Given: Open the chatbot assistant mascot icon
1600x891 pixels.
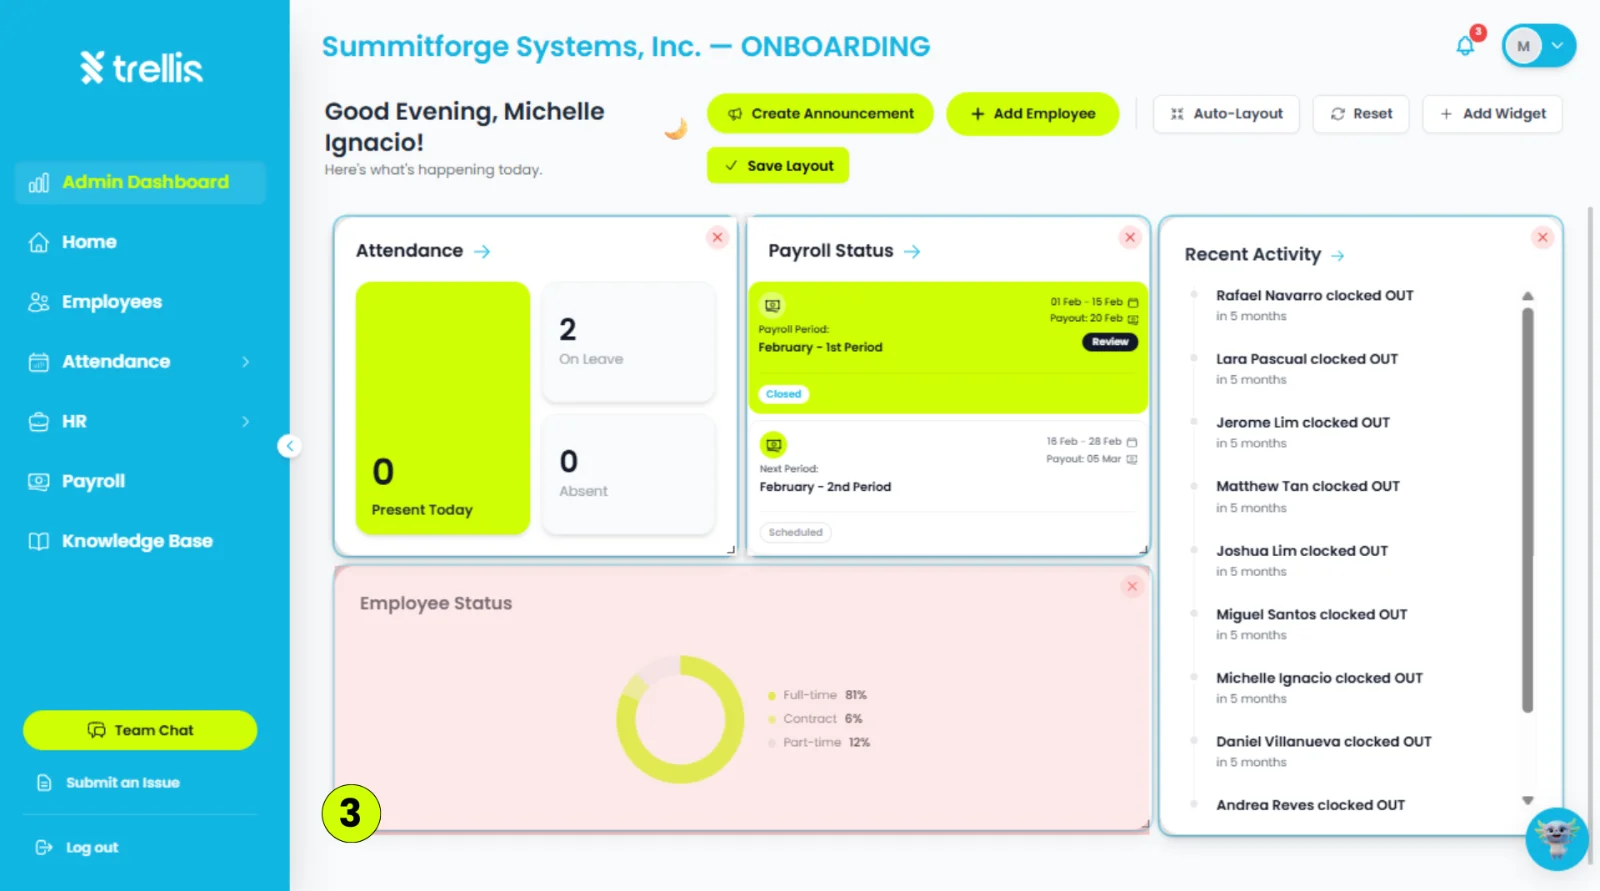Looking at the screenshot, I should [1557, 839].
